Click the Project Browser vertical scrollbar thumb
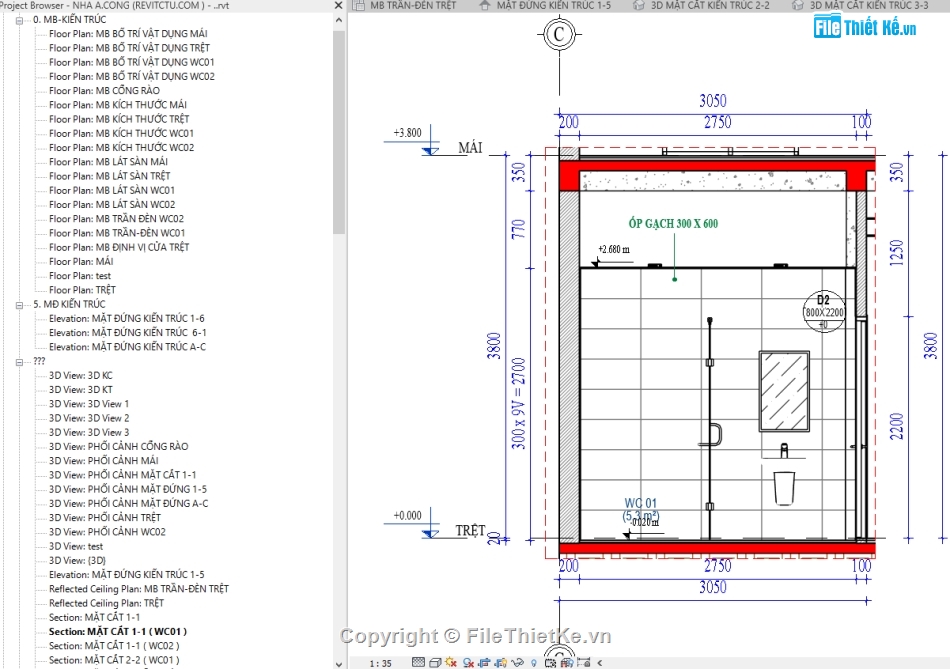Screen dimensions: 950x669 point(339,132)
